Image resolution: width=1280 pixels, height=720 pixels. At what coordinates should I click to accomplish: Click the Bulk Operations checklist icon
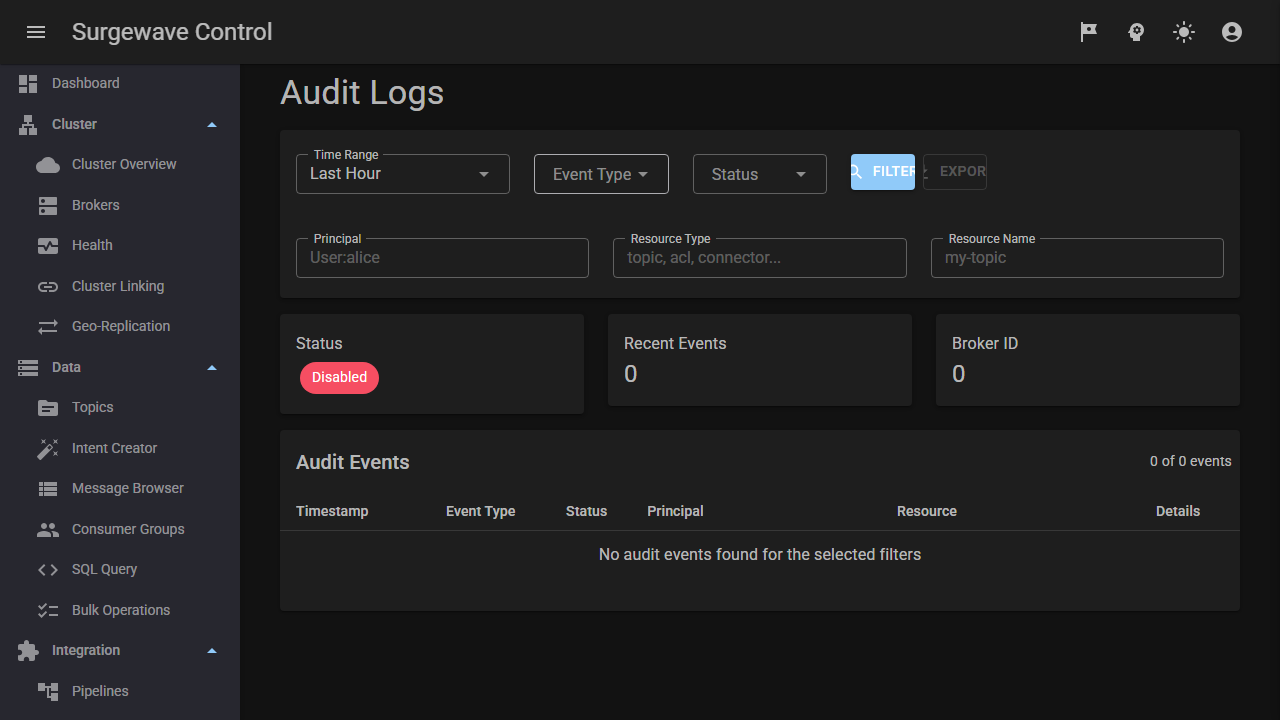tap(48, 611)
